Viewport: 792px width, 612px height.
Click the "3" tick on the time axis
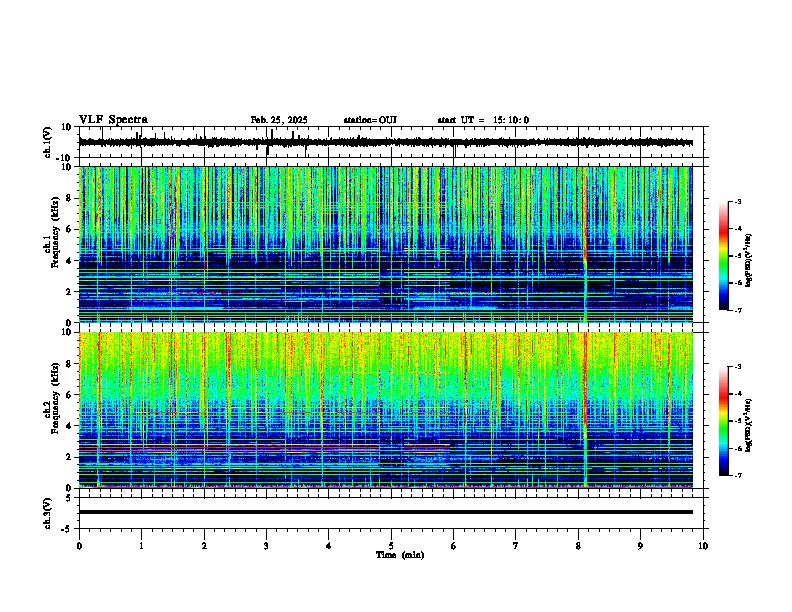coord(266,546)
